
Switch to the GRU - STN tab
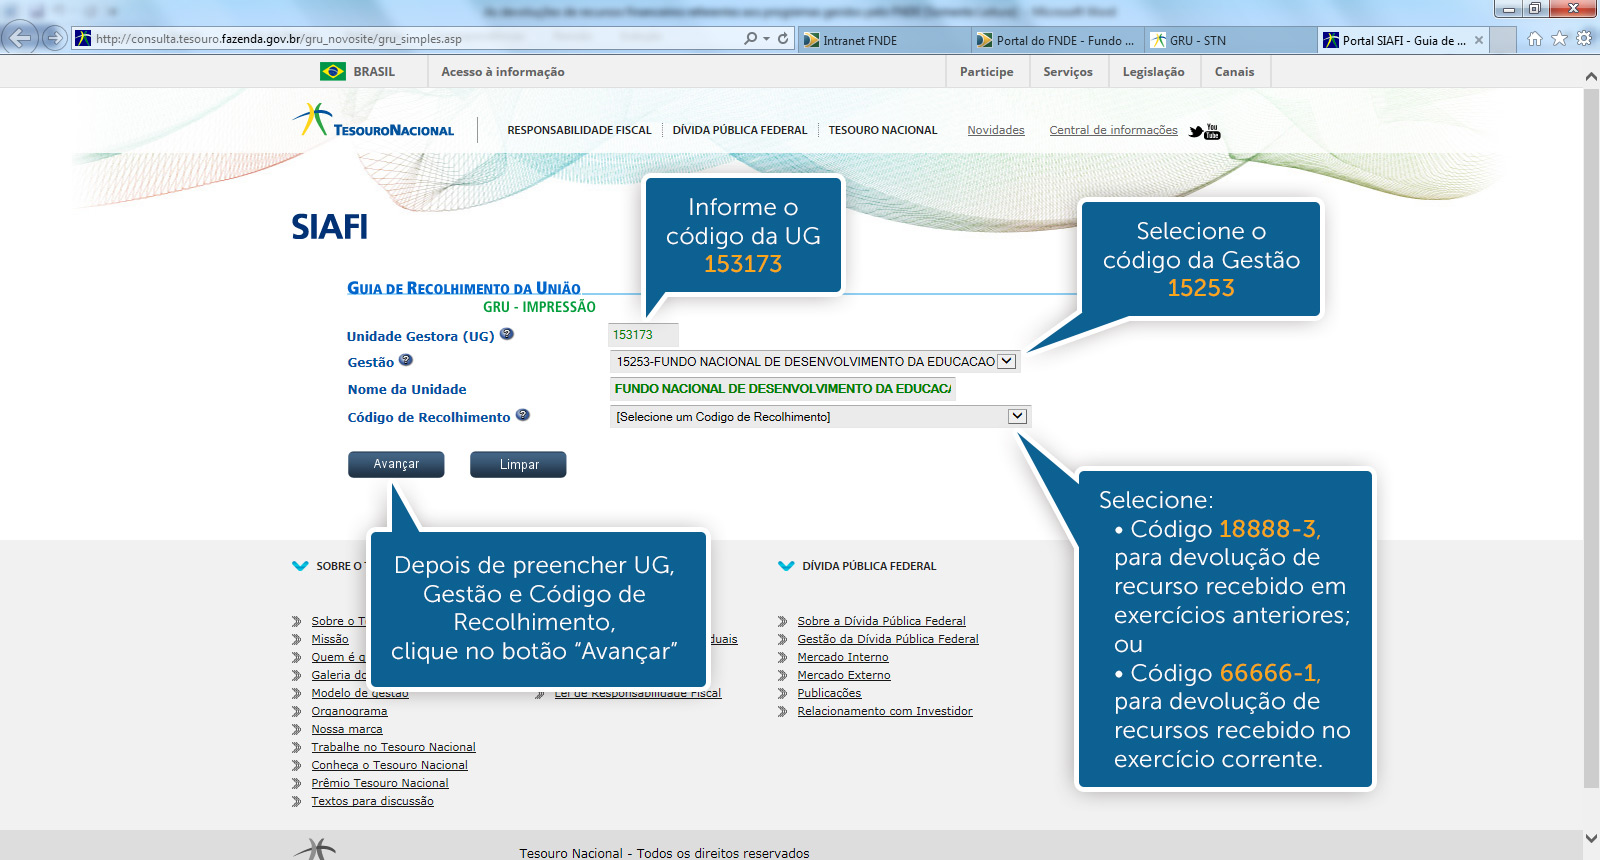[1231, 40]
